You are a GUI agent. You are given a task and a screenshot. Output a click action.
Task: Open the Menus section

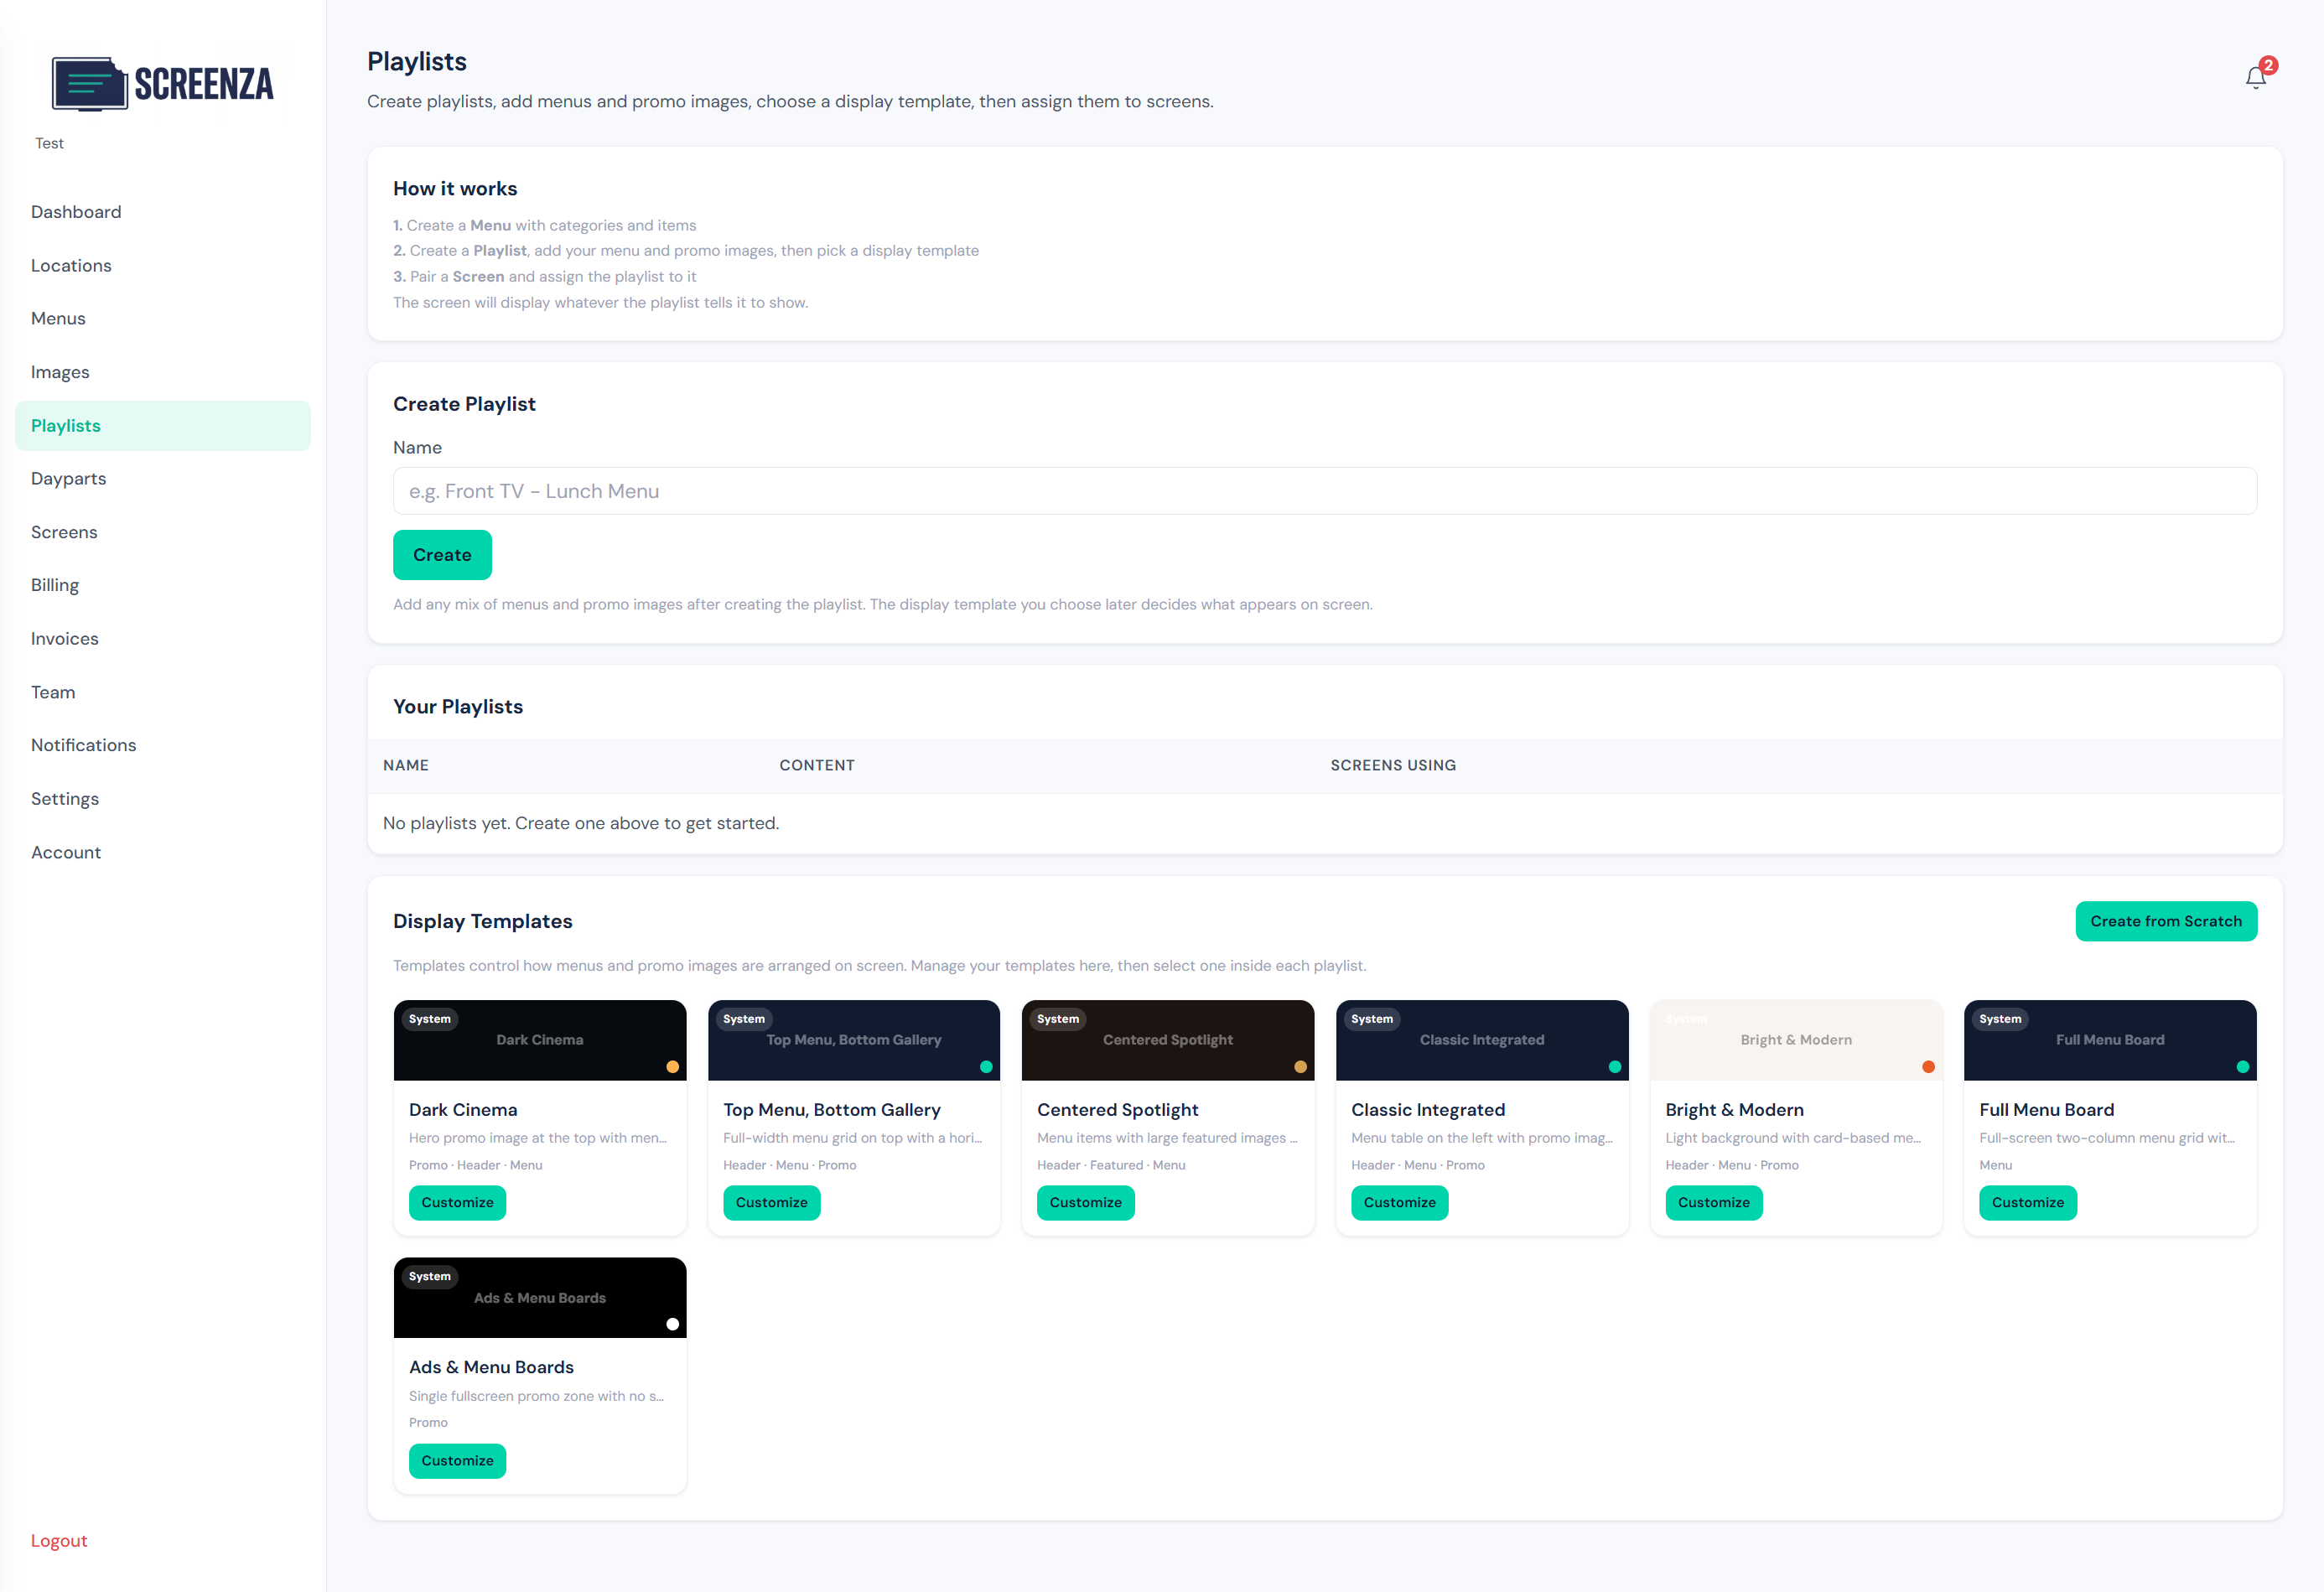coord(58,318)
